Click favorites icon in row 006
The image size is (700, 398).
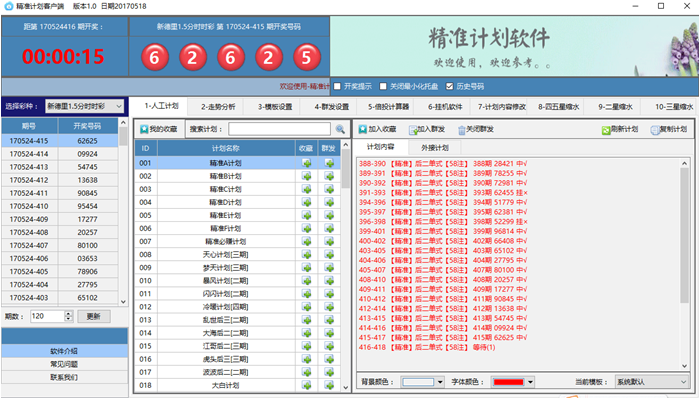(x=306, y=228)
